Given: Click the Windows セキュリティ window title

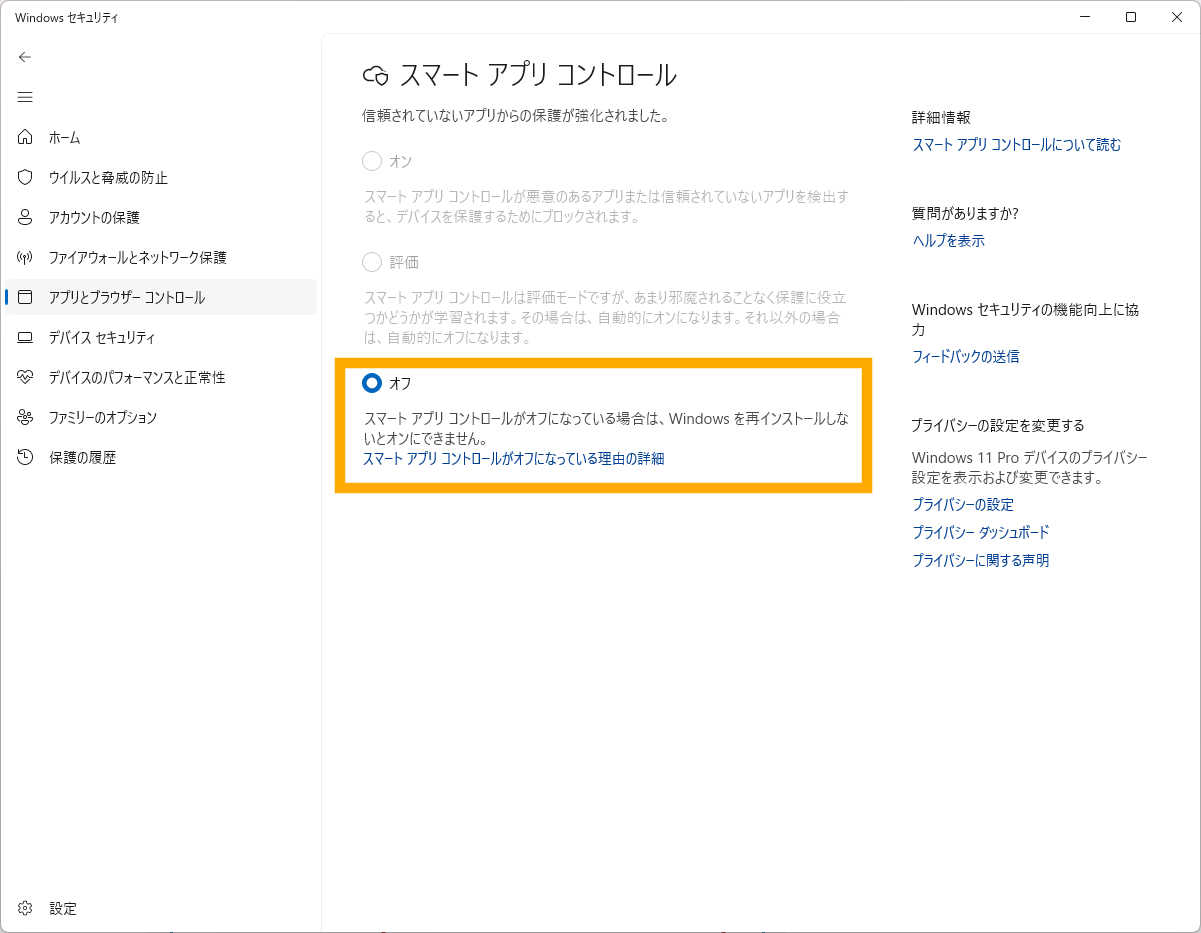Looking at the screenshot, I should pos(67,17).
